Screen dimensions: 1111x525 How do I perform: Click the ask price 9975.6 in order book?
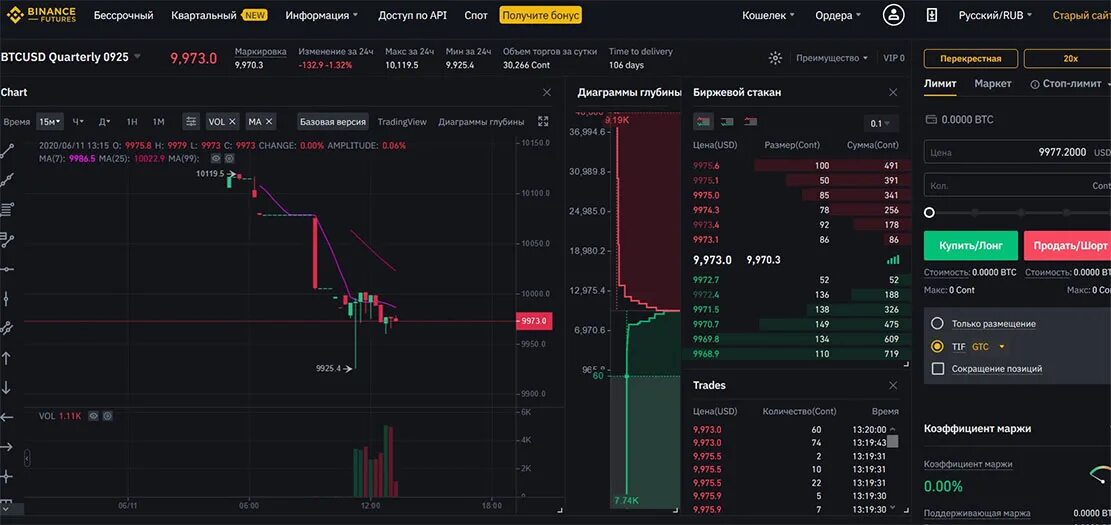click(x=706, y=166)
